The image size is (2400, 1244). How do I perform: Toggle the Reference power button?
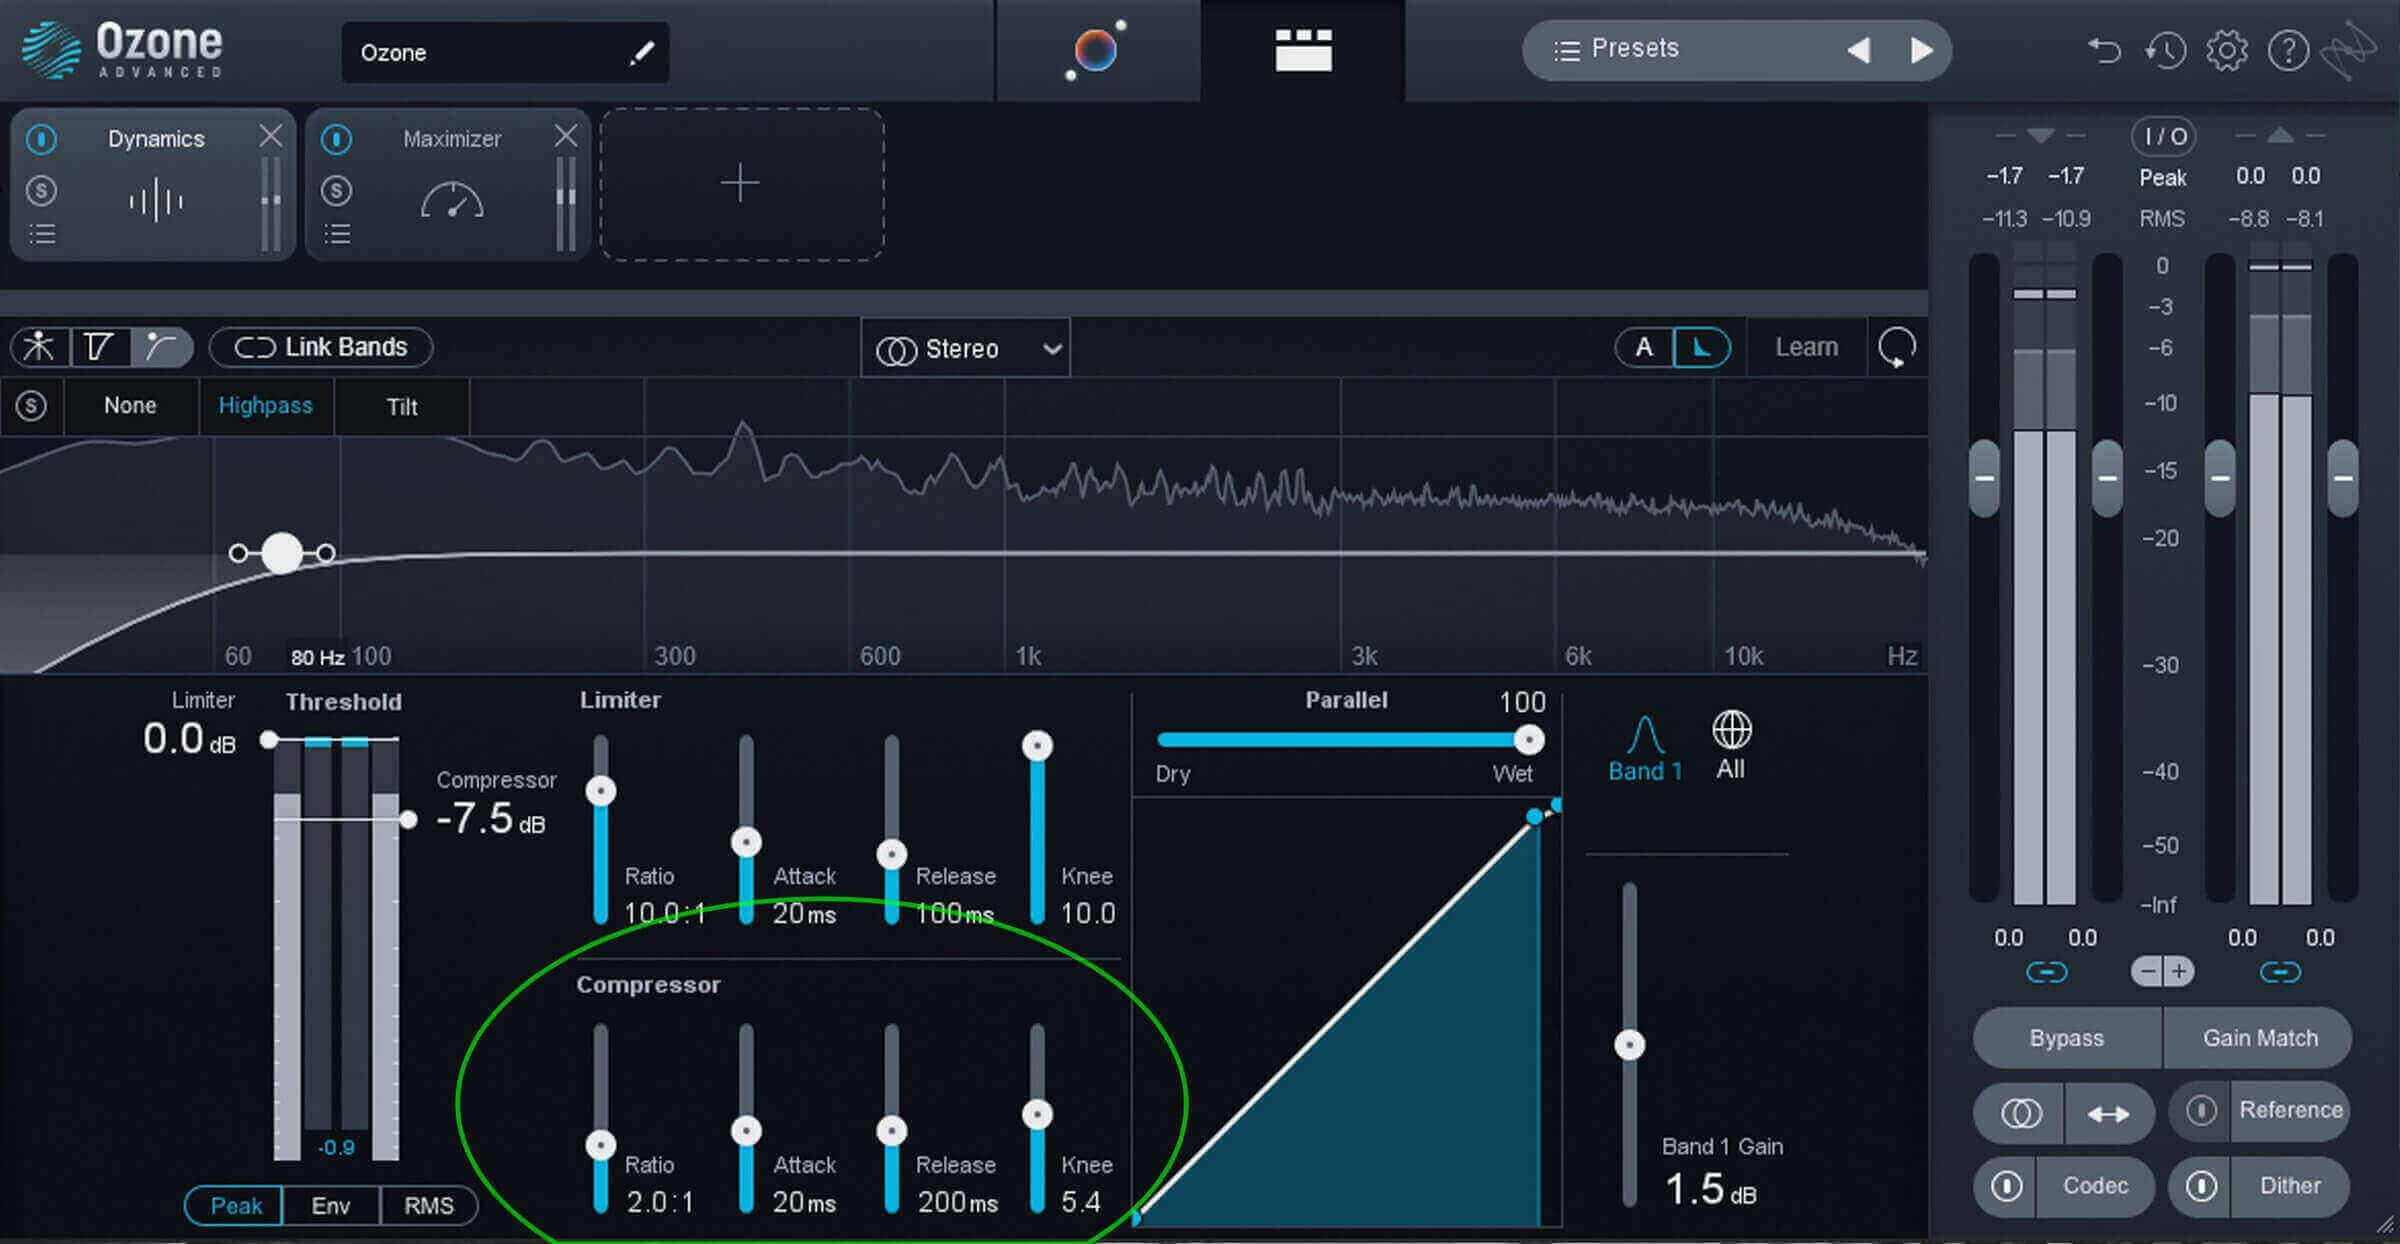tap(2201, 1111)
